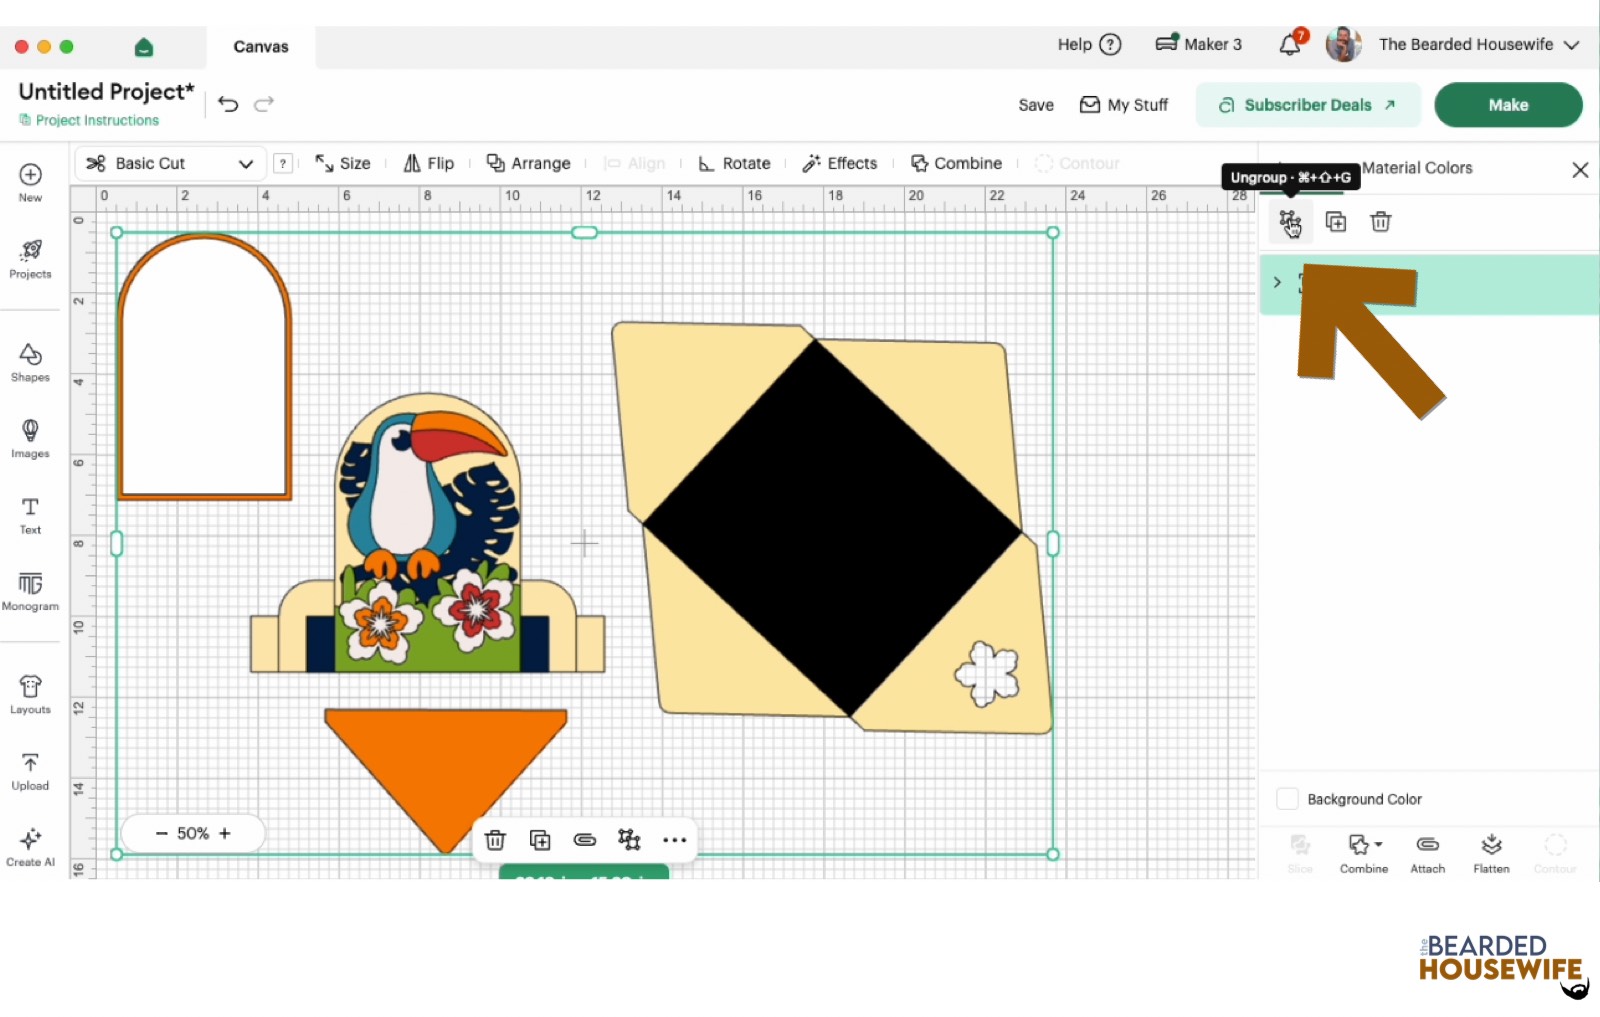Duplicate selection from layers panel header

(1336, 222)
